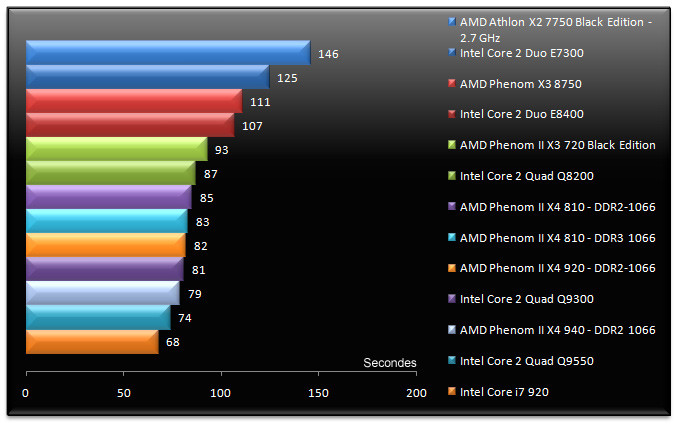
Task: Select the red bar valued 111
Action: [x=134, y=101]
